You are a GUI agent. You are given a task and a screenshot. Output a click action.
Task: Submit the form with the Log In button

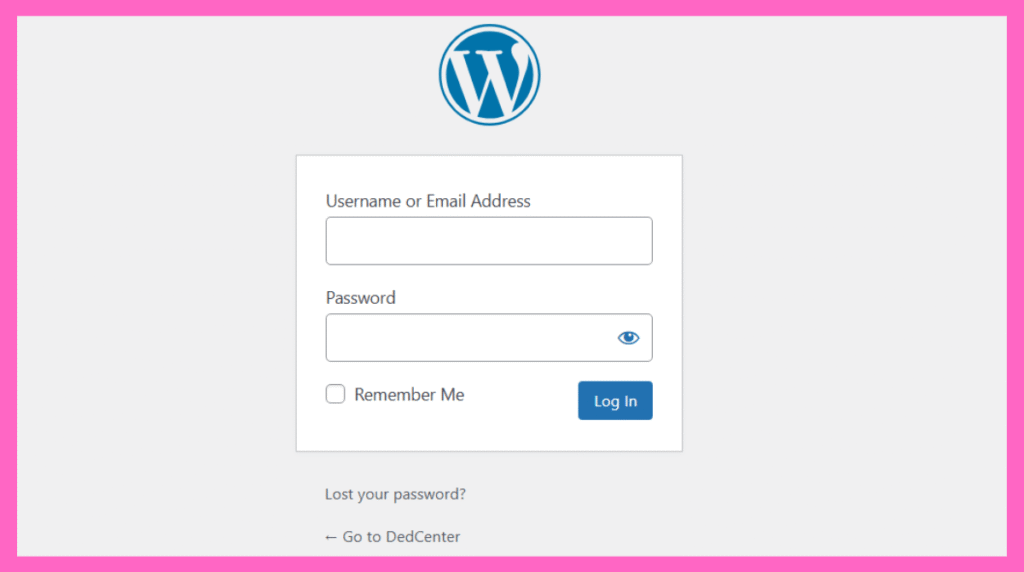pyautogui.click(x=615, y=400)
